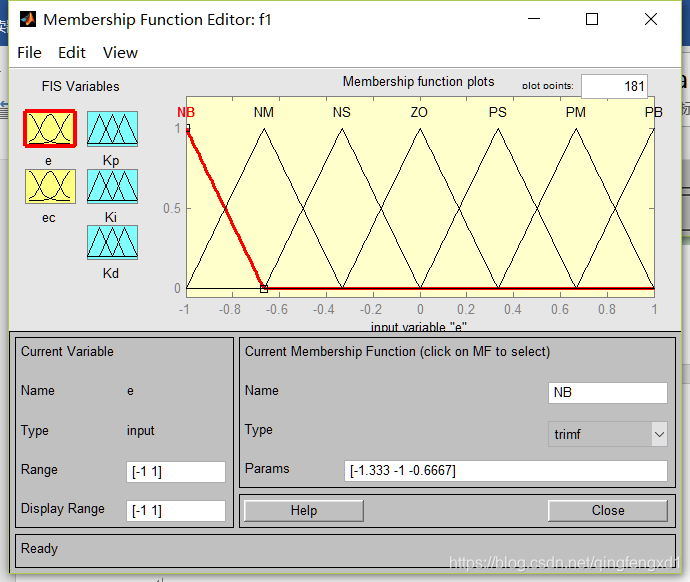690x582 pixels.
Task: Open the File menu
Action: [x=29, y=53]
